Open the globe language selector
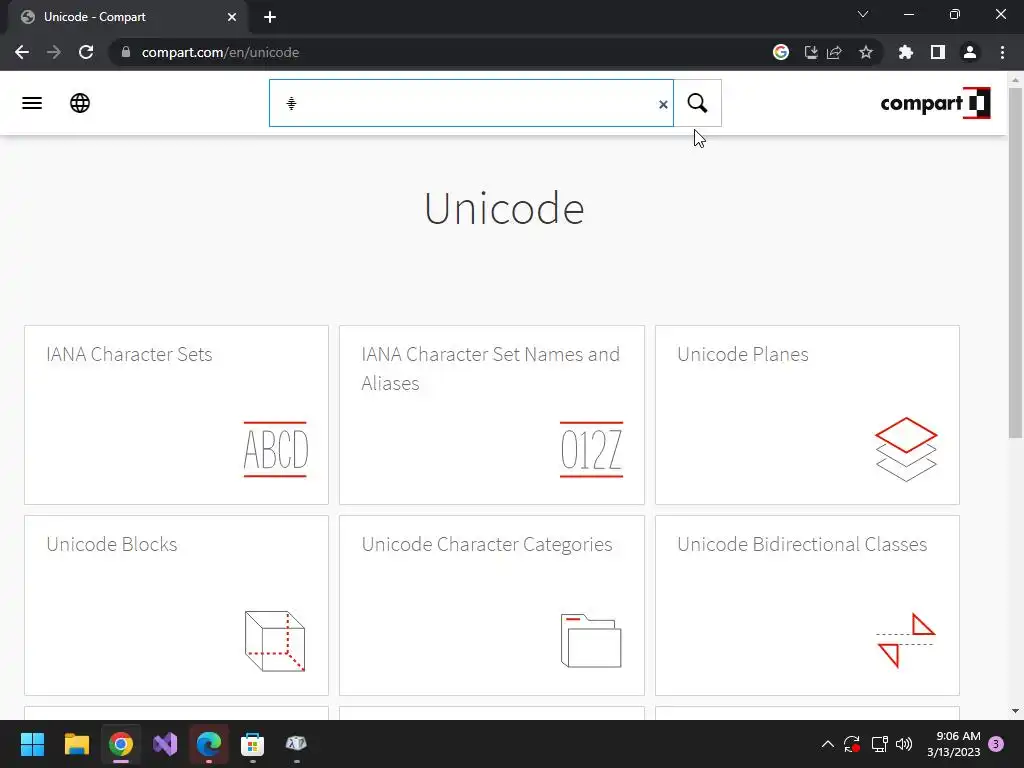1024x768 pixels. (x=80, y=103)
